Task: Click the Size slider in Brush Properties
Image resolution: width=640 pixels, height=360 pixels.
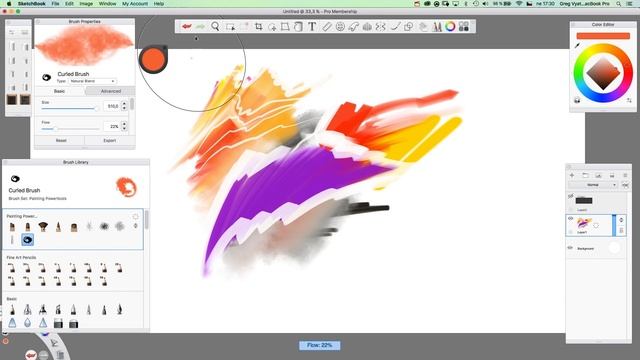Action: click(70, 109)
